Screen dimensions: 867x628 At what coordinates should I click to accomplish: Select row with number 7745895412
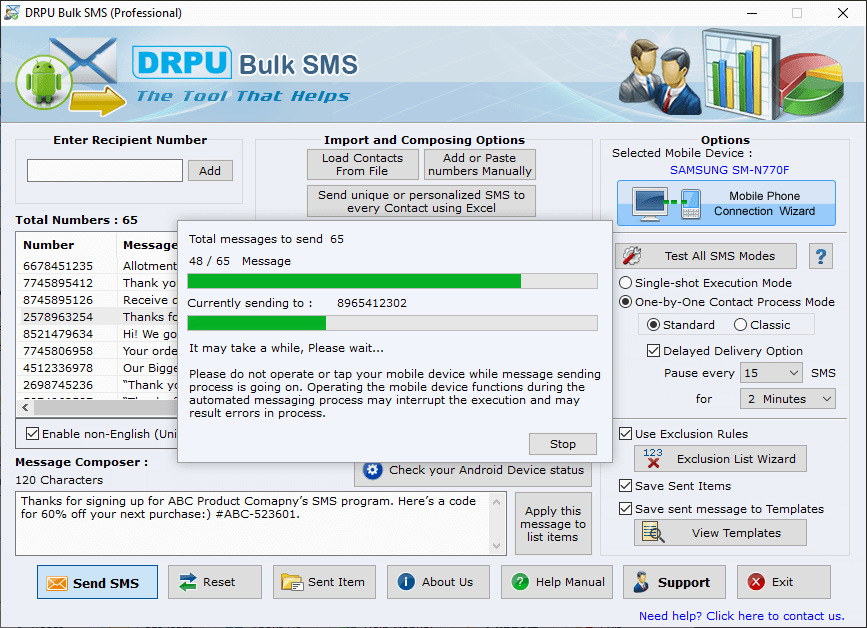pyautogui.click(x=97, y=283)
